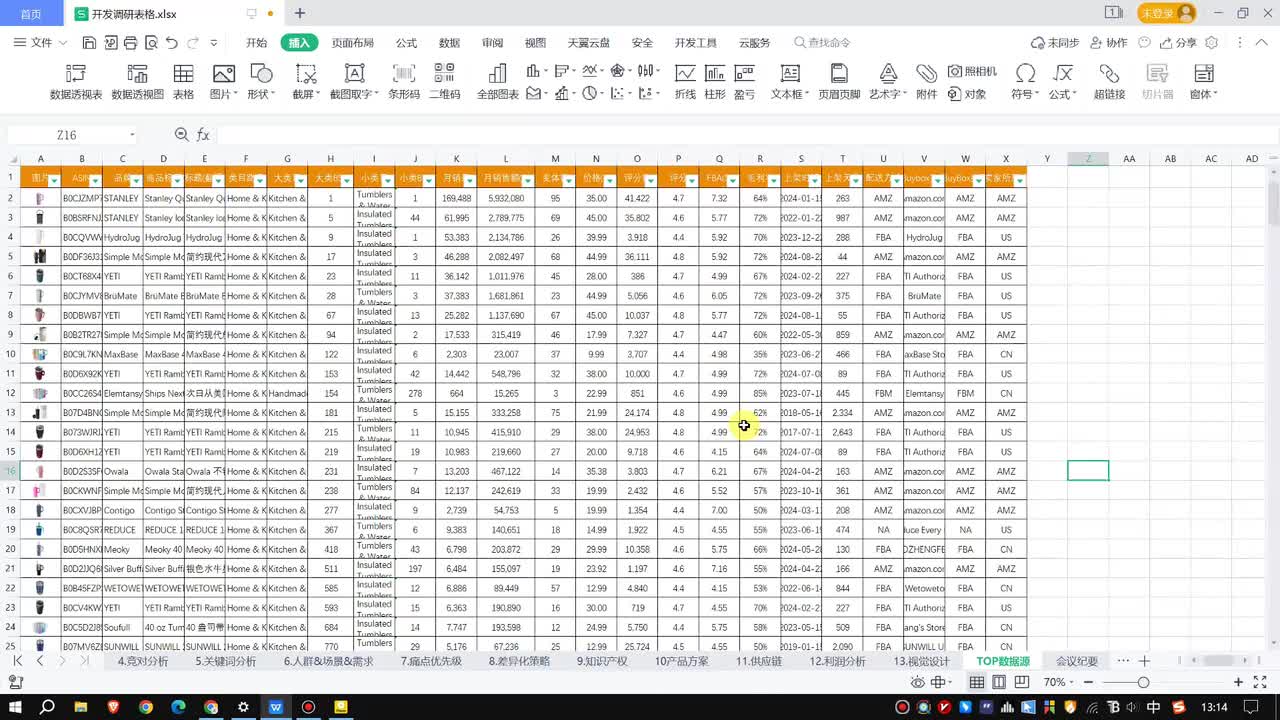
Task: Open screenshot text extraction (截图取字)
Action: (354, 82)
